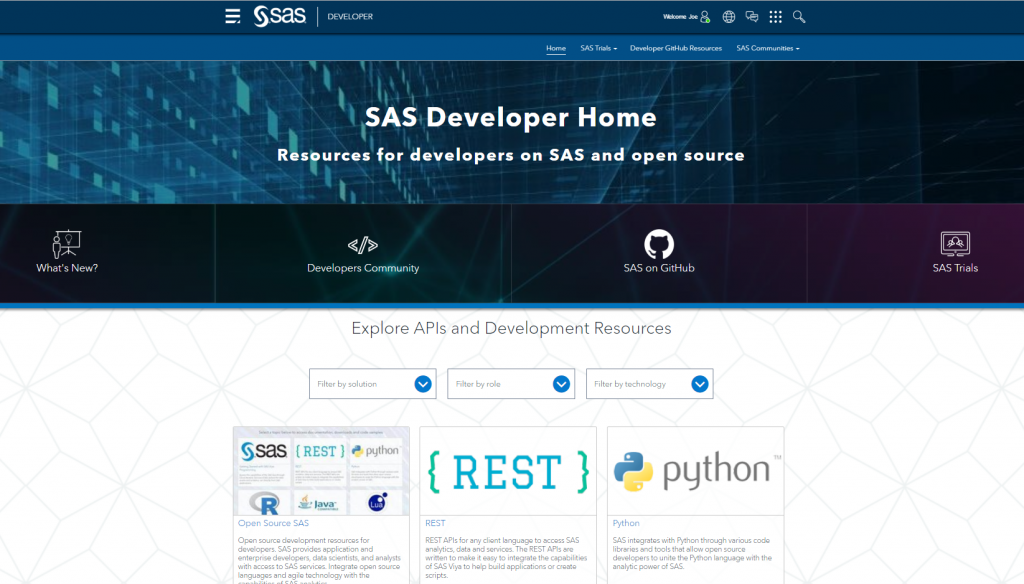Open the user profile icon next to Welcome Joe
Screen dimensions: 1024x584
tap(705, 17)
